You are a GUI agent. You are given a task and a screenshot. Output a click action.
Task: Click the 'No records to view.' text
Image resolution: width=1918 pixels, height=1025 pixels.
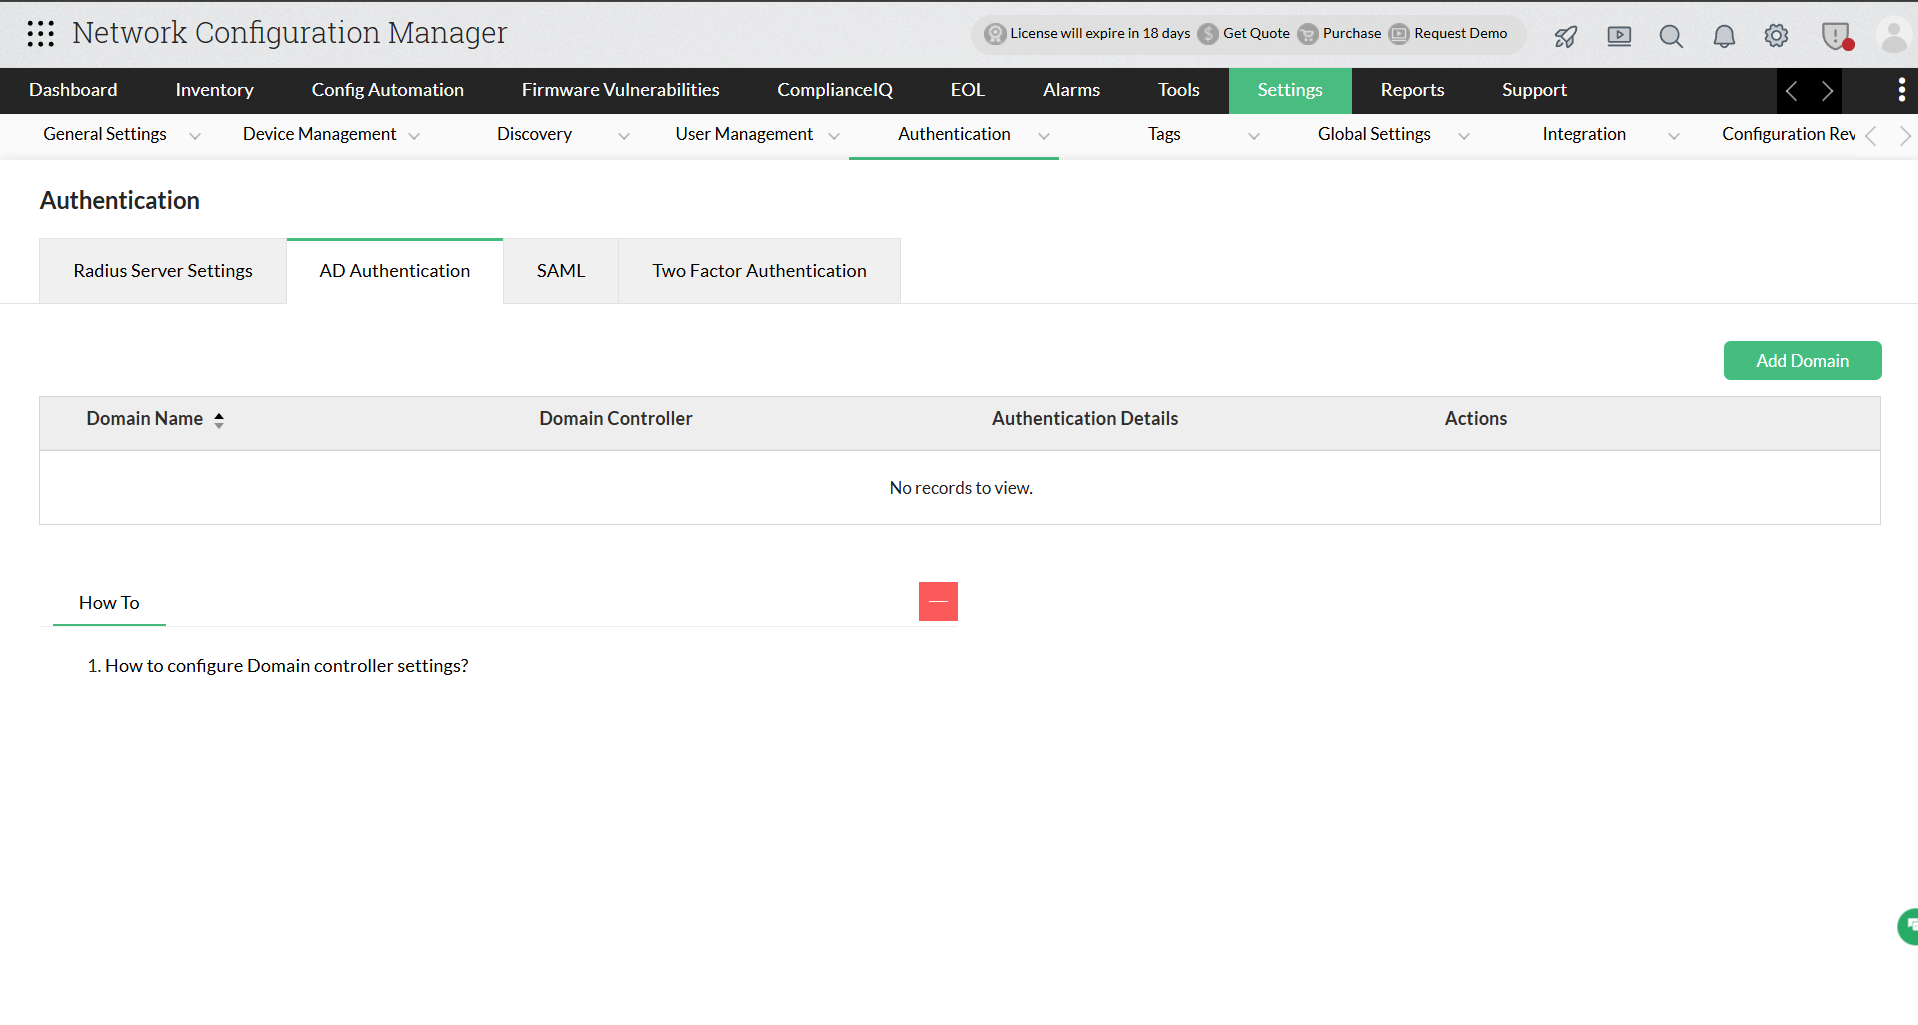(961, 488)
